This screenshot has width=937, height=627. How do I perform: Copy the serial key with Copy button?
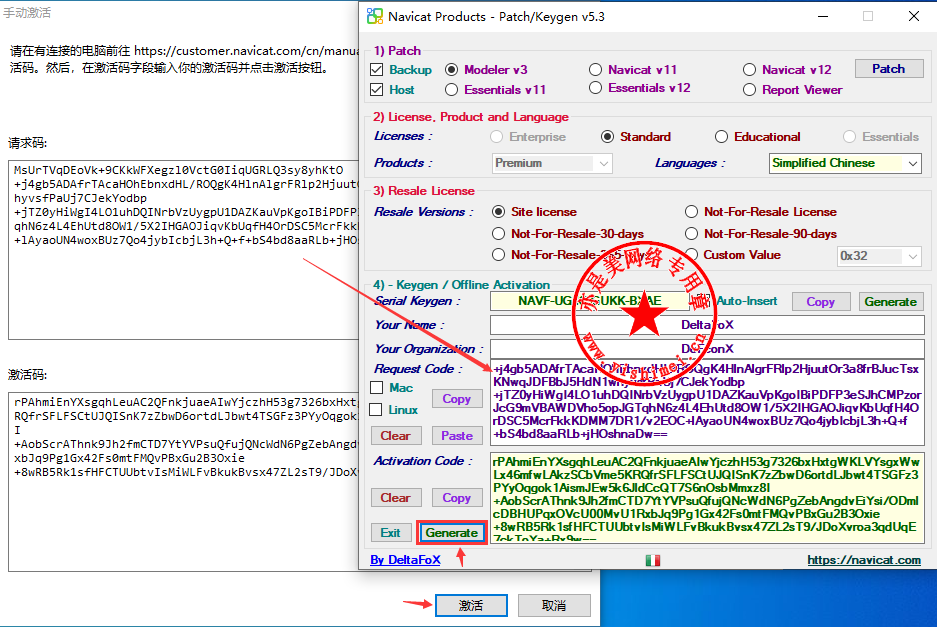coord(820,302)
